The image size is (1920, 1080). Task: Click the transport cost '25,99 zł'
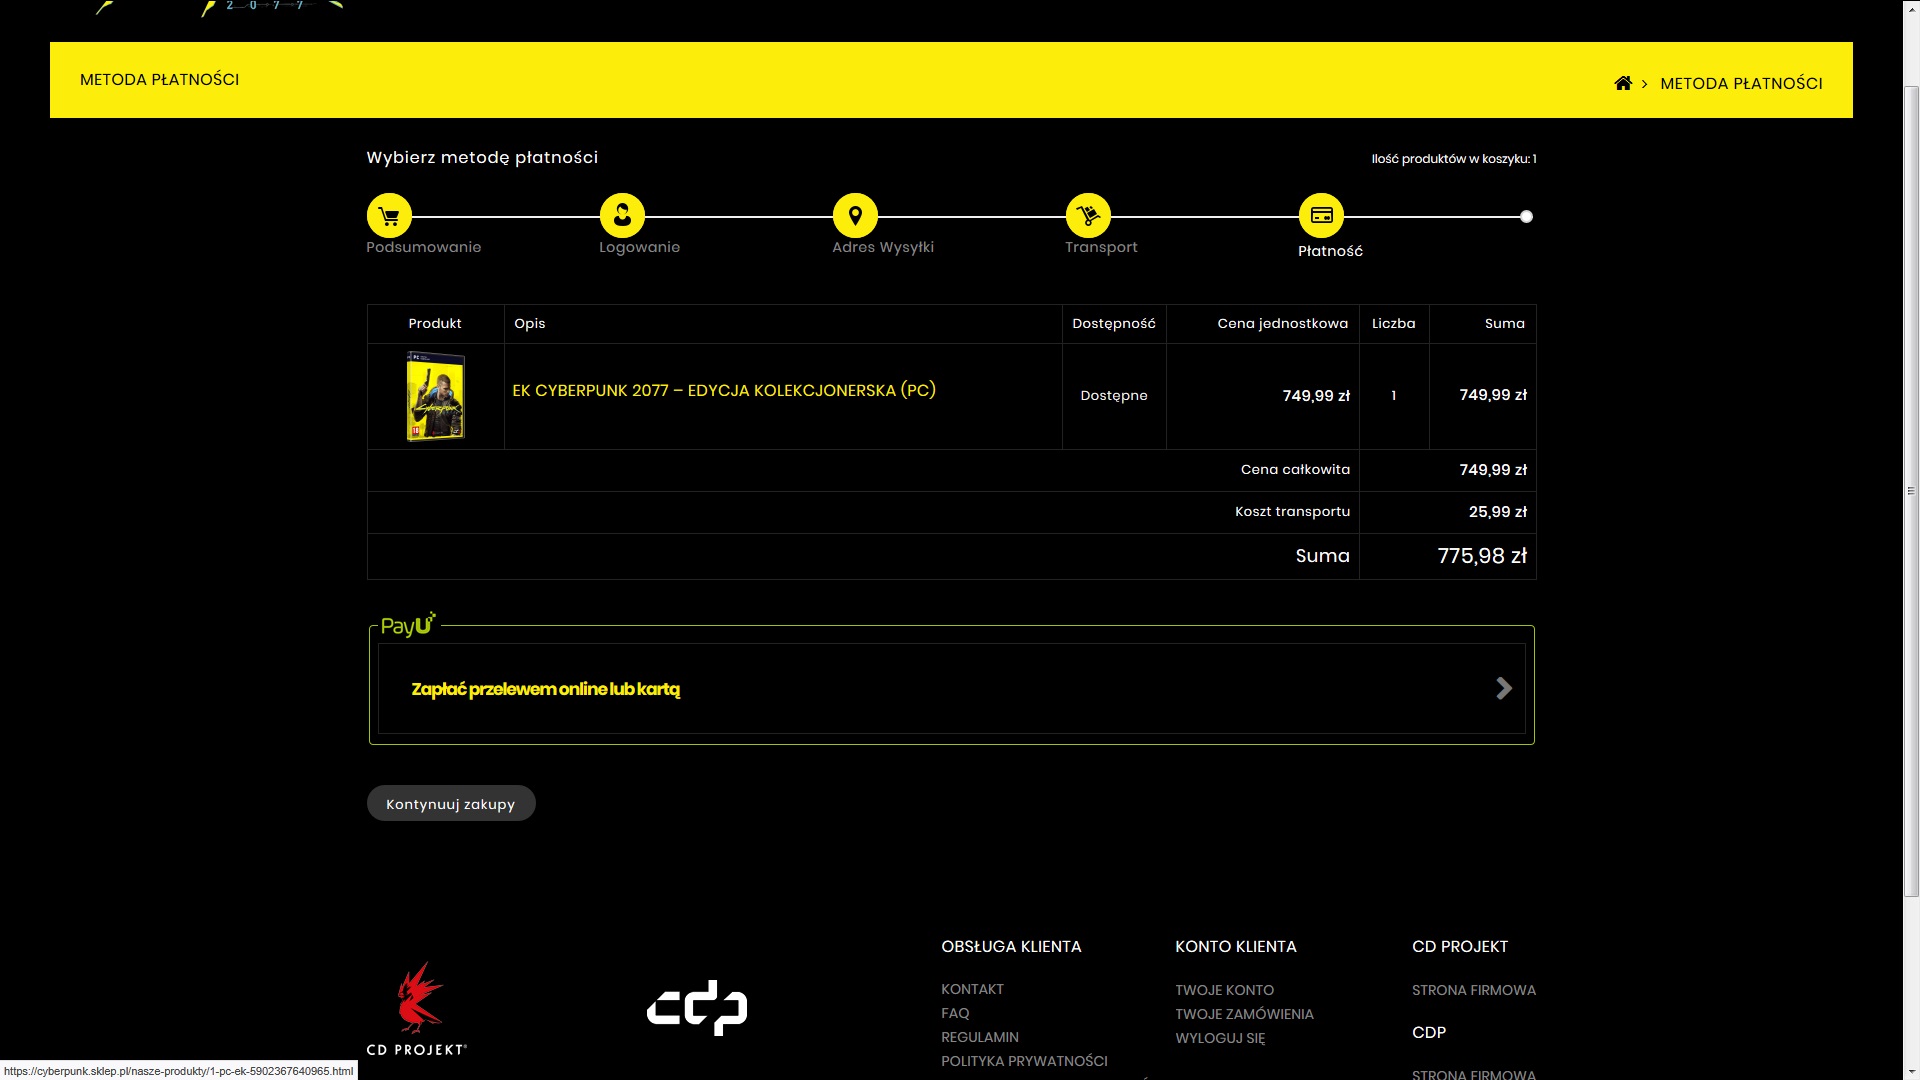tap(1497, 512)
